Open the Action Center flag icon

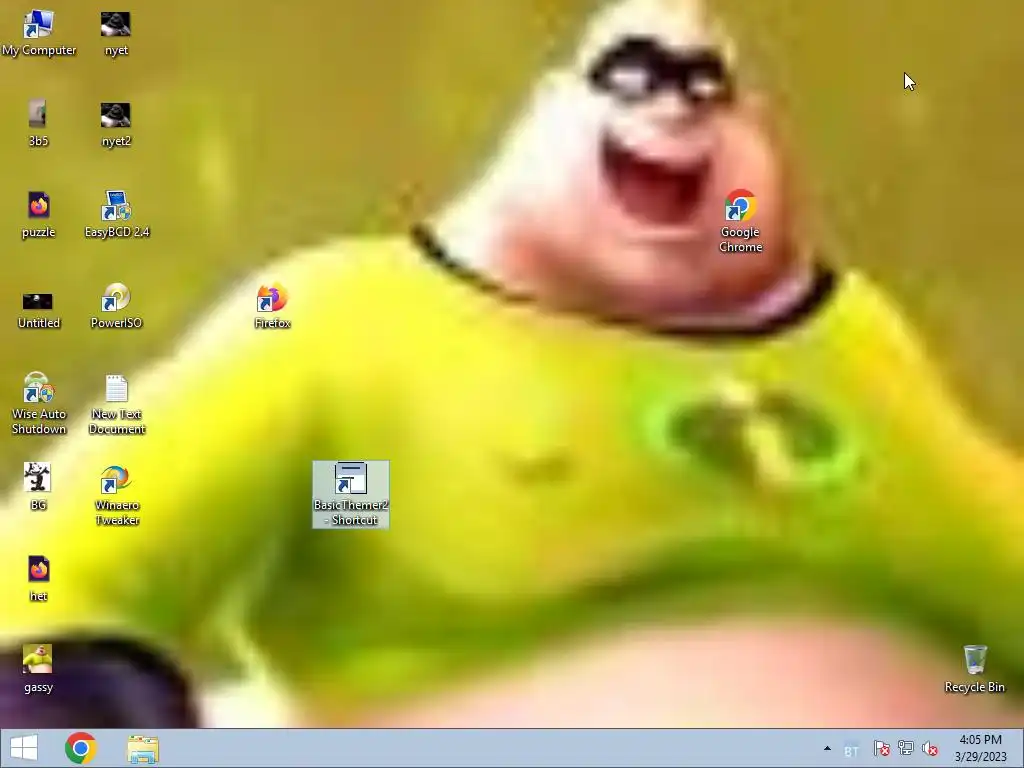[x=881, y=748]
